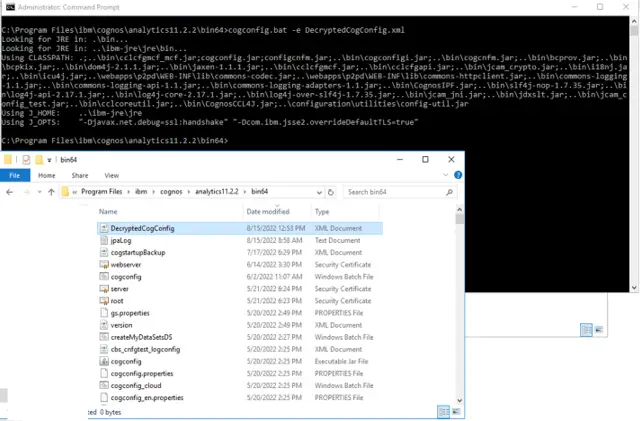Click the webserver certificate icon
This screenshot has width=640, height=421.
104,265
